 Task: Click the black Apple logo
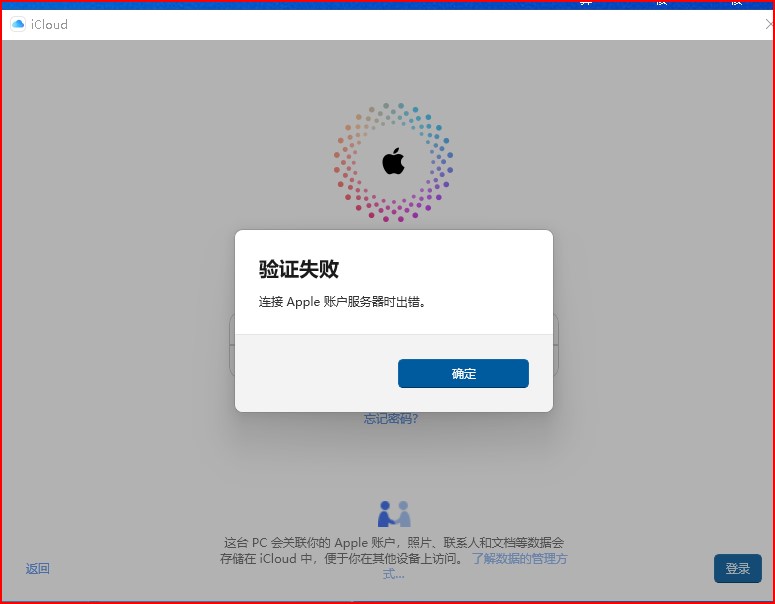(393, 161)
